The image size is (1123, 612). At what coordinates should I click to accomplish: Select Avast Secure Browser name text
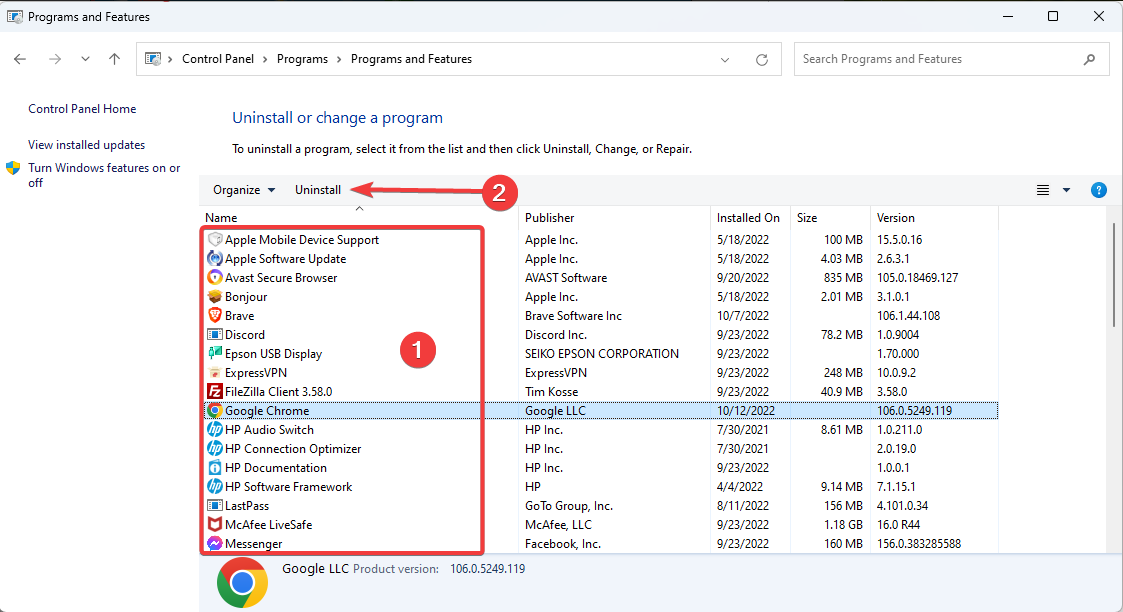pyautogui.click(x=281, y=278)
